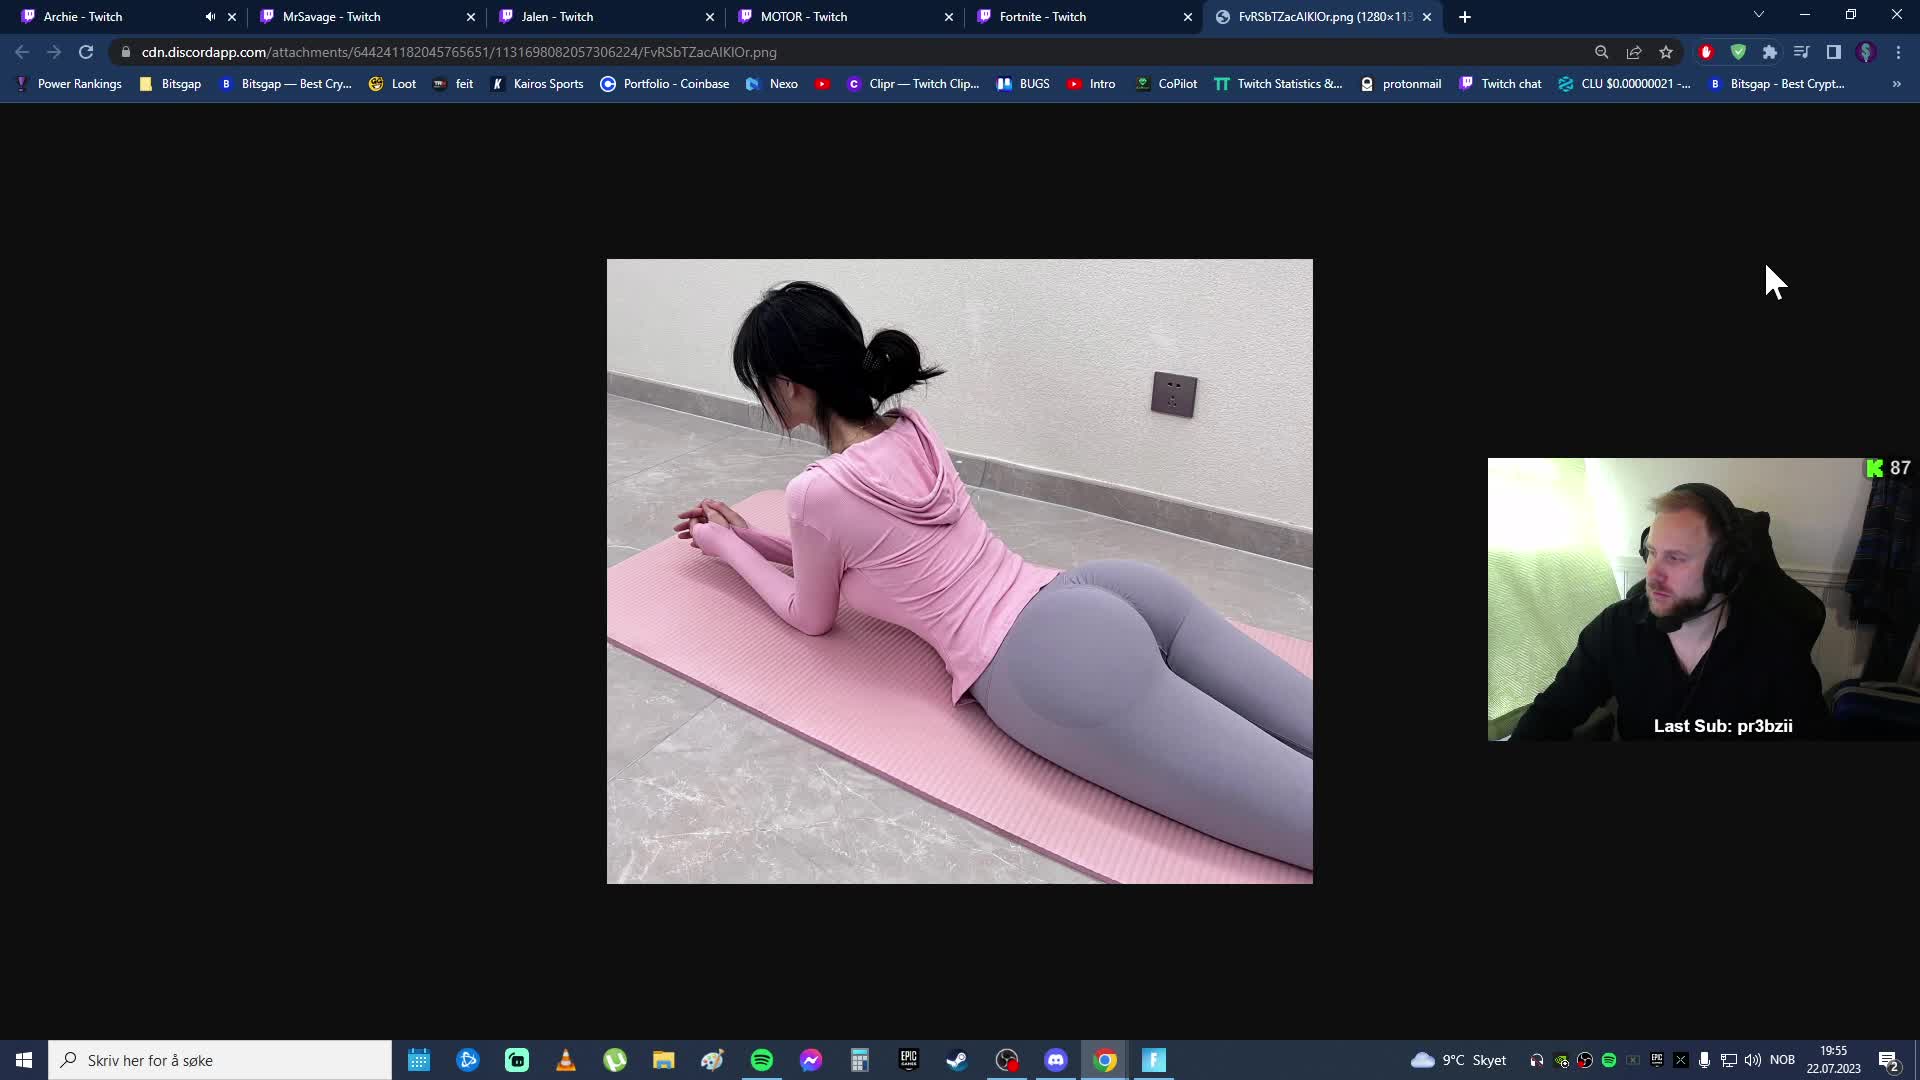Switch to the MrSavage - Twitch tab
This screenshot has height=1080, width=1920.
(x=367, y=17)
